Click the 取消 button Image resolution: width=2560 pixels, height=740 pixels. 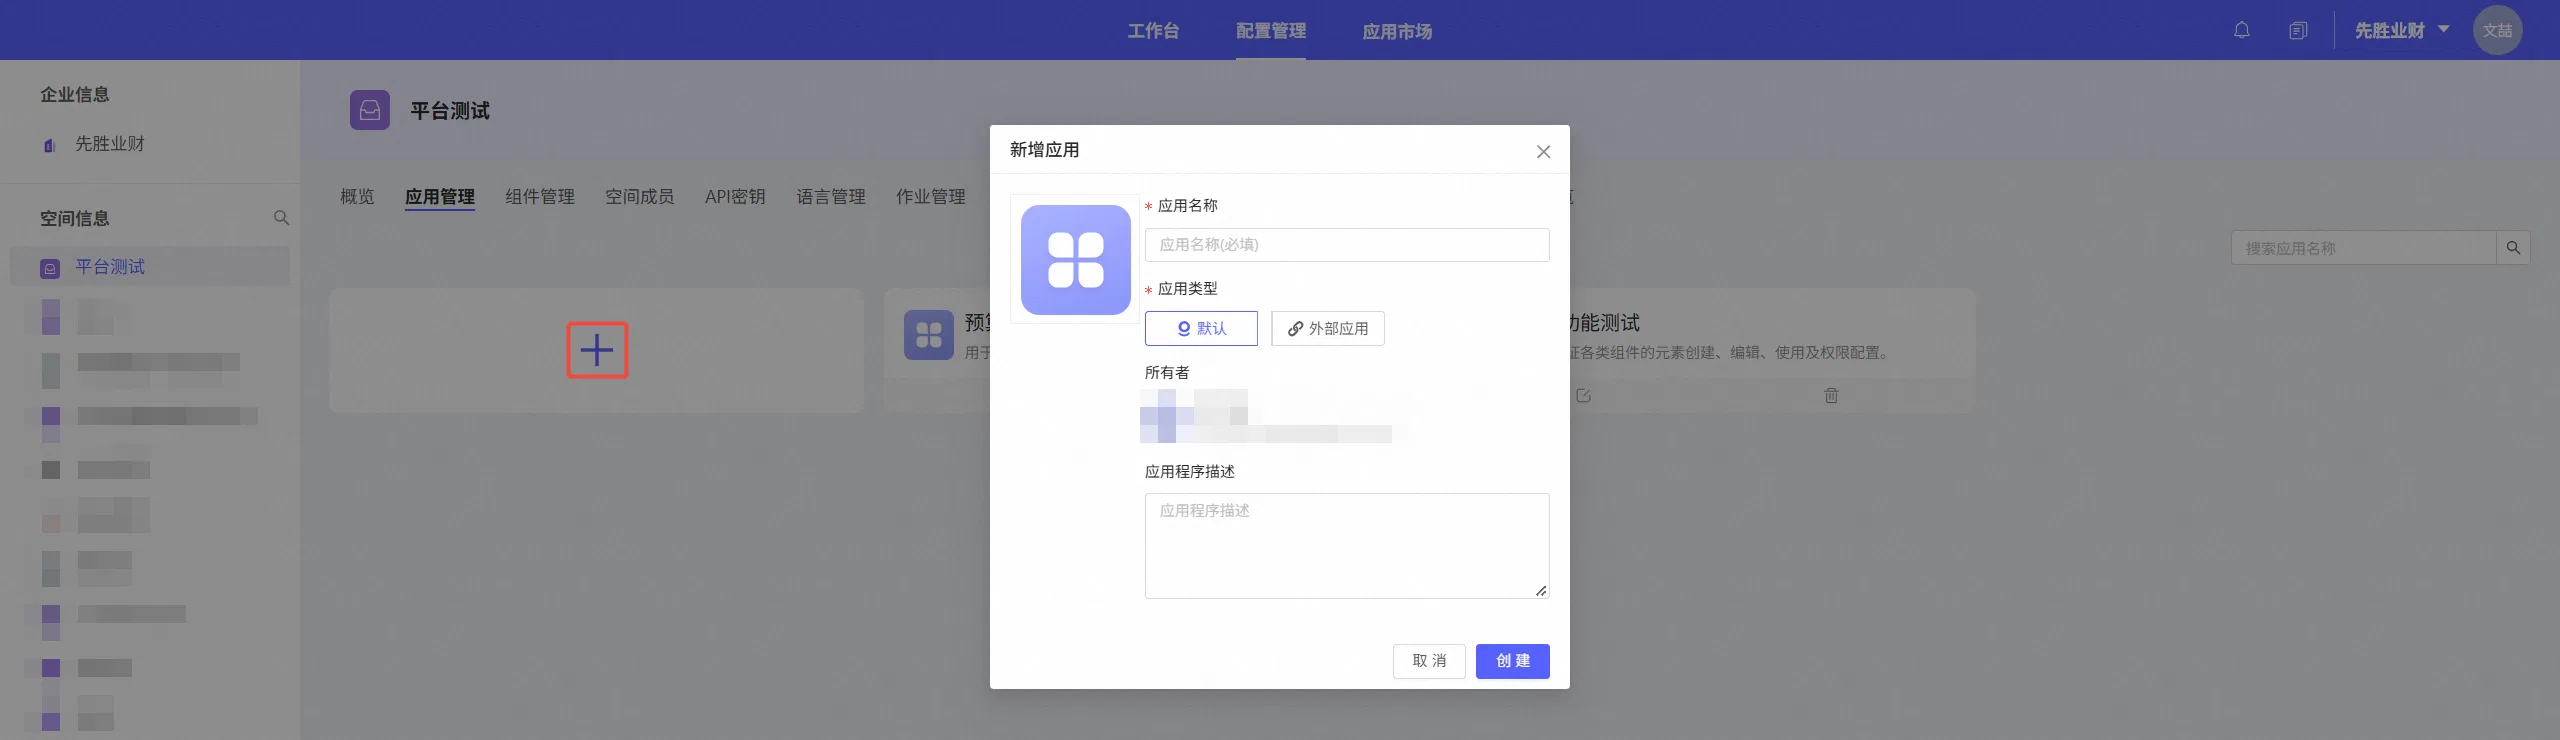tap(1429, 661)
